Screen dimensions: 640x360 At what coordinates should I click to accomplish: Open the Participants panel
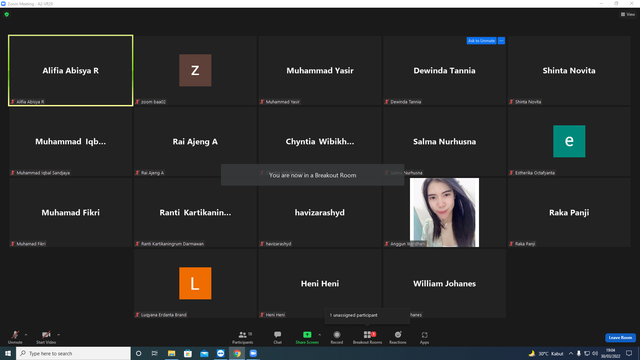(x=243, y=337)
